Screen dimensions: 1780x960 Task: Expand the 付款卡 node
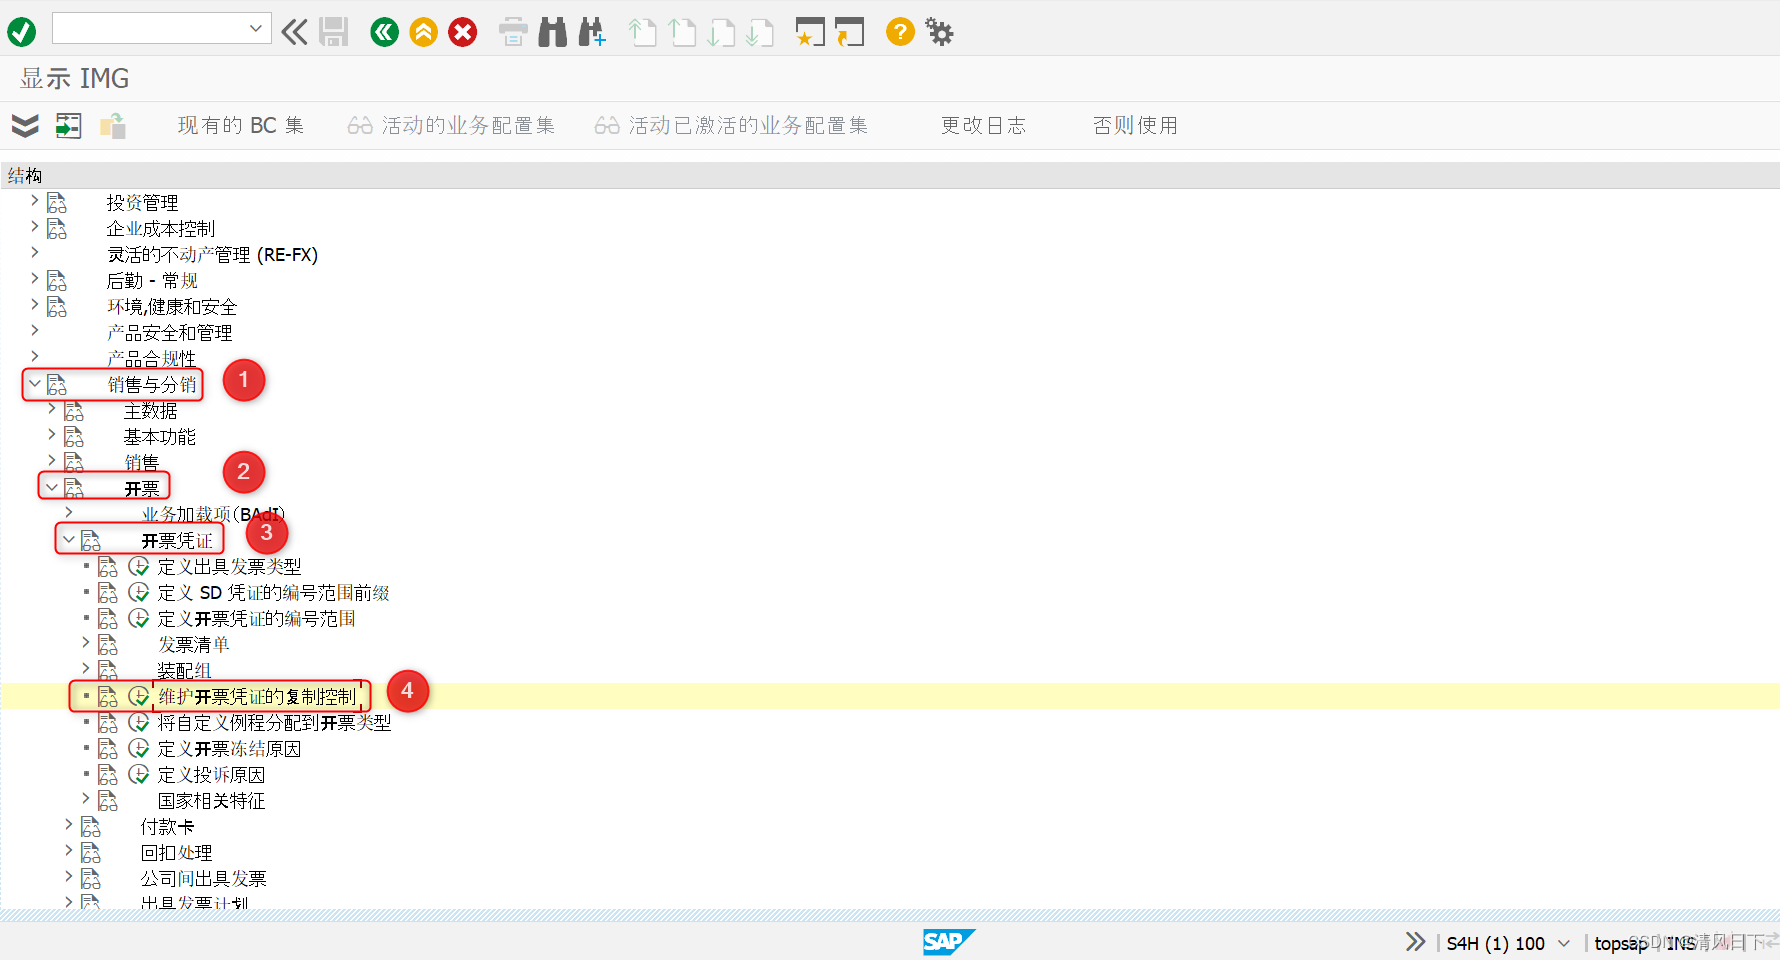pyautogui.click(x=69, y=824)
